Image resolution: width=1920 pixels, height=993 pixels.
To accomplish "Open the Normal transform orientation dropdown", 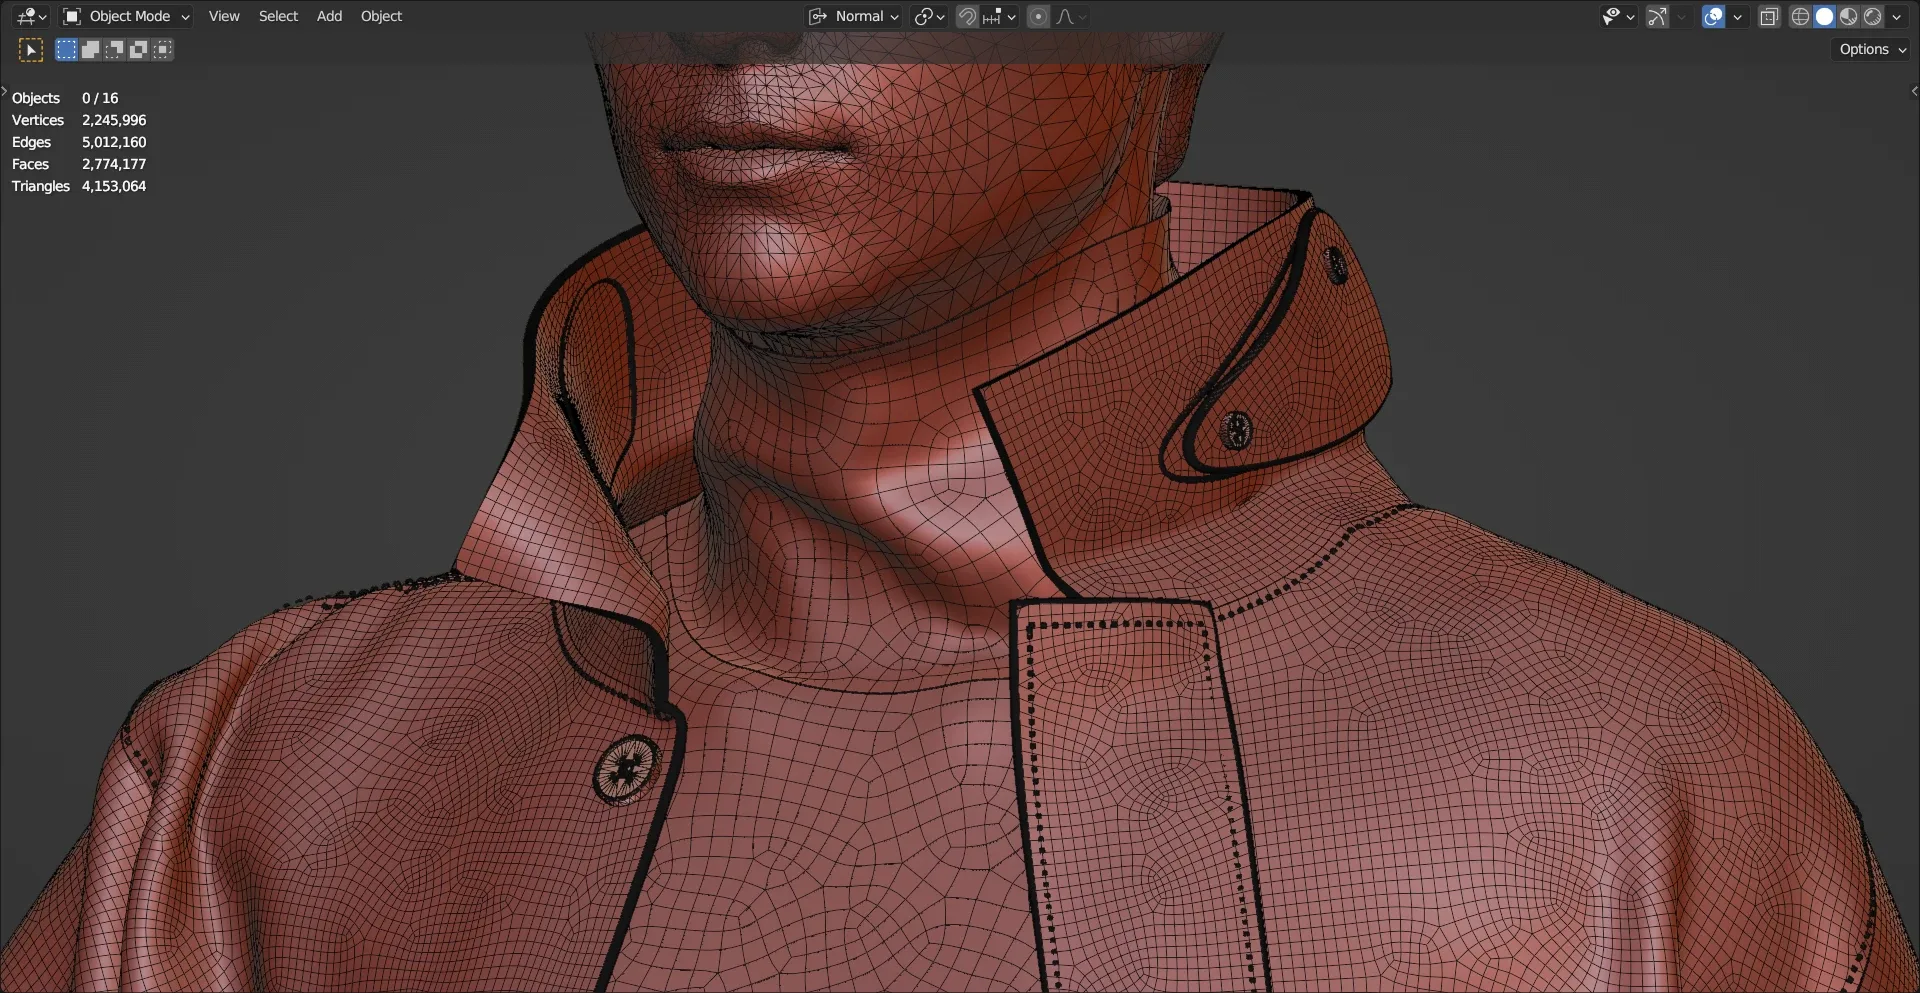I will pyautogui.click(x=854, y=16).
